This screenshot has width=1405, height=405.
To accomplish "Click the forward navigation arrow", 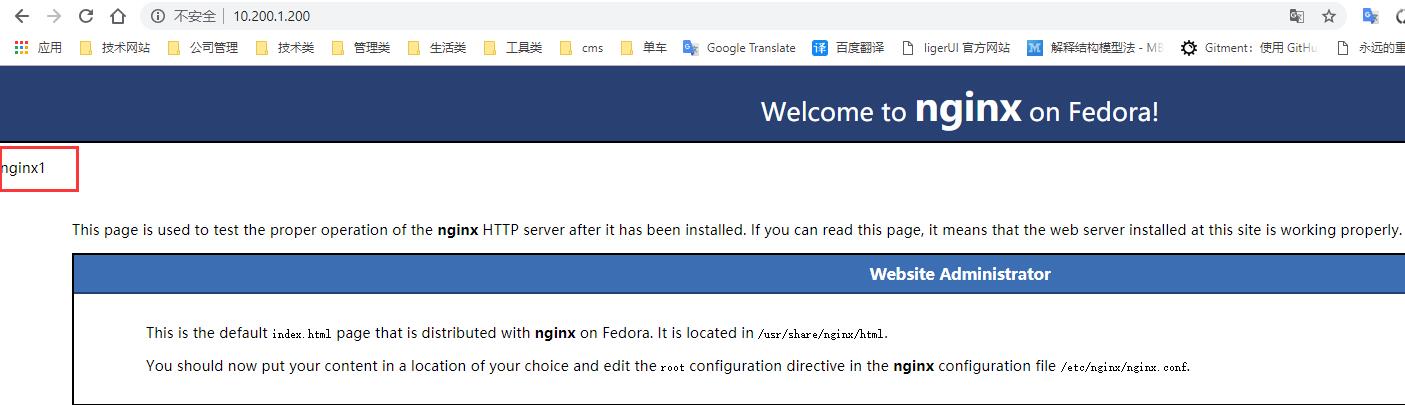I will (x=54, y=16).
